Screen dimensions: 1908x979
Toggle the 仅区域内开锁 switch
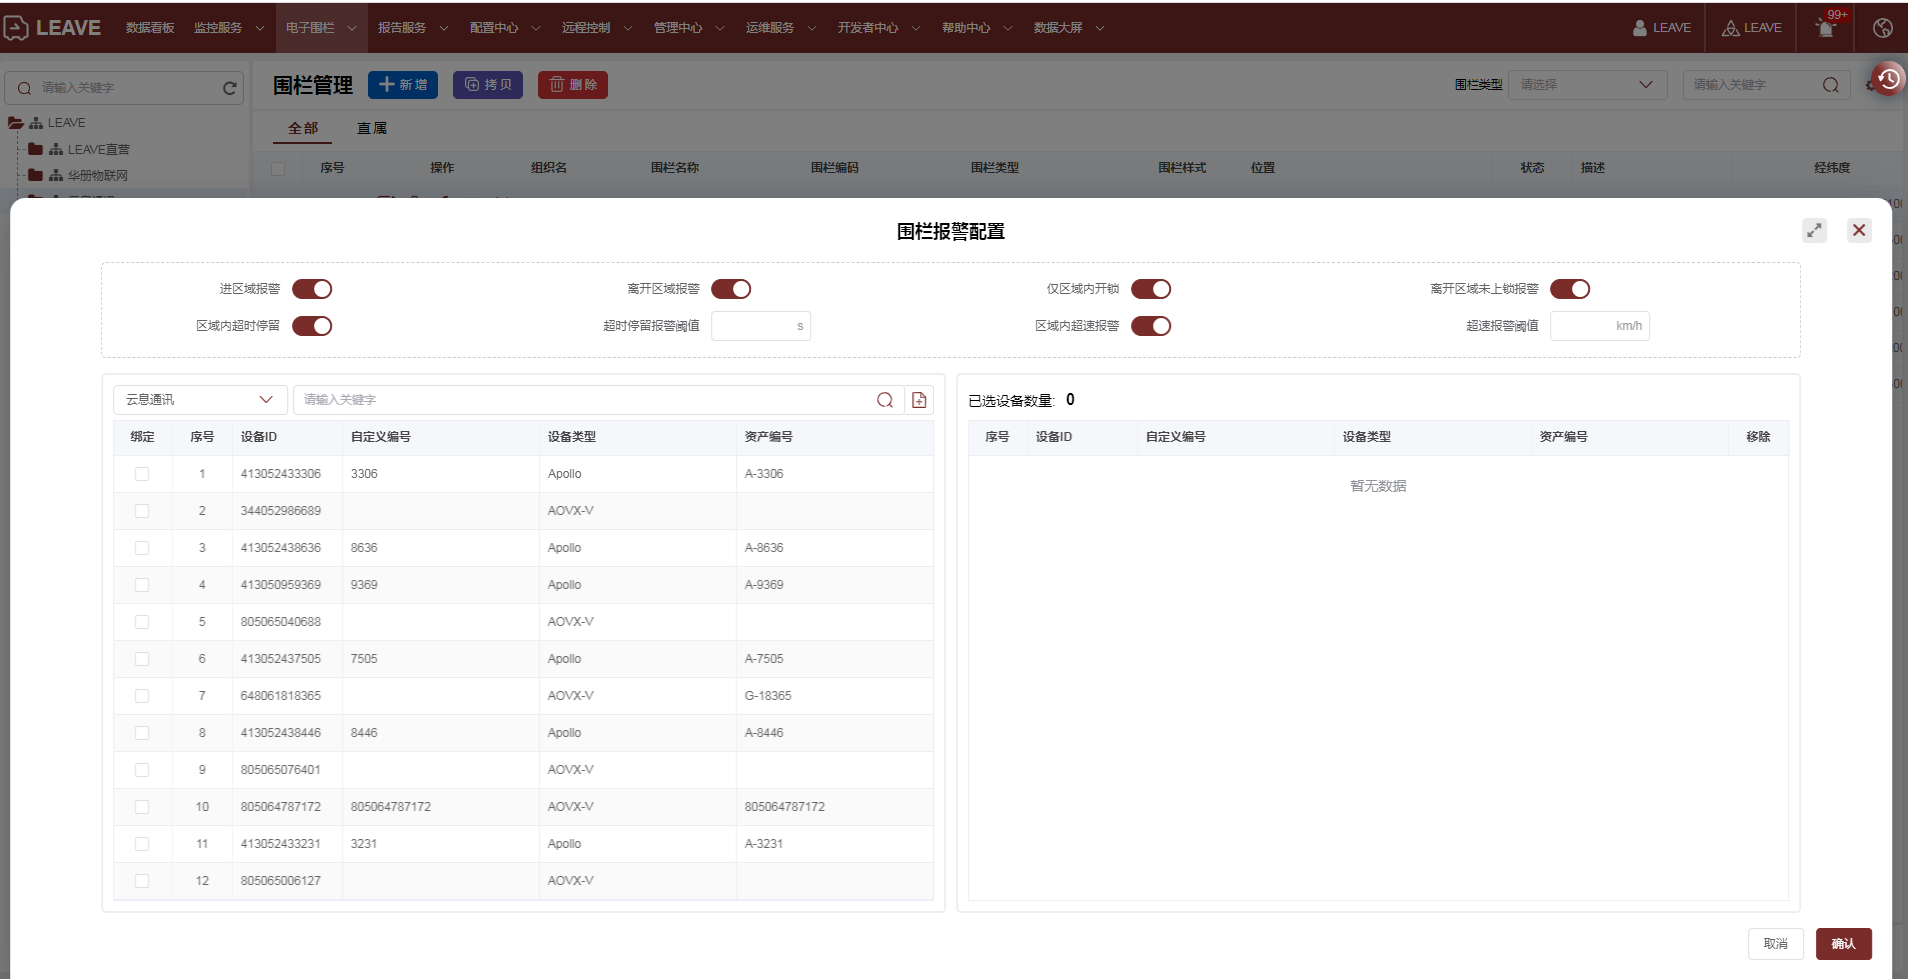(x=1151, y=289)
